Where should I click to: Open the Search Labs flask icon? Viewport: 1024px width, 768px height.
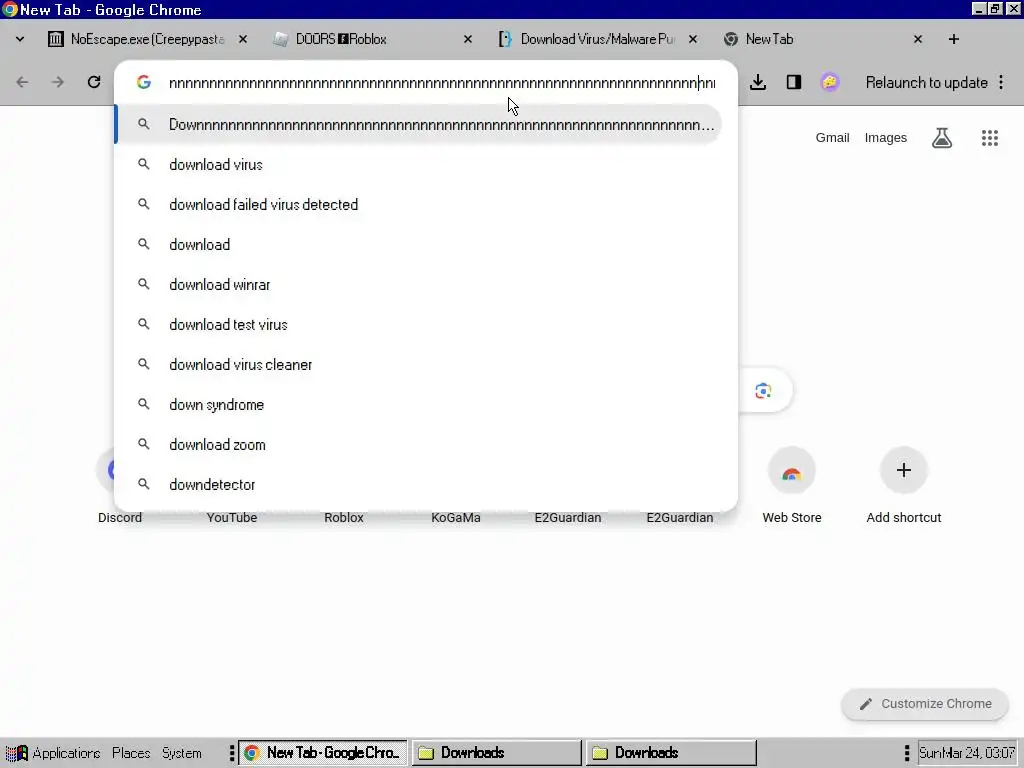pos(942,138)
